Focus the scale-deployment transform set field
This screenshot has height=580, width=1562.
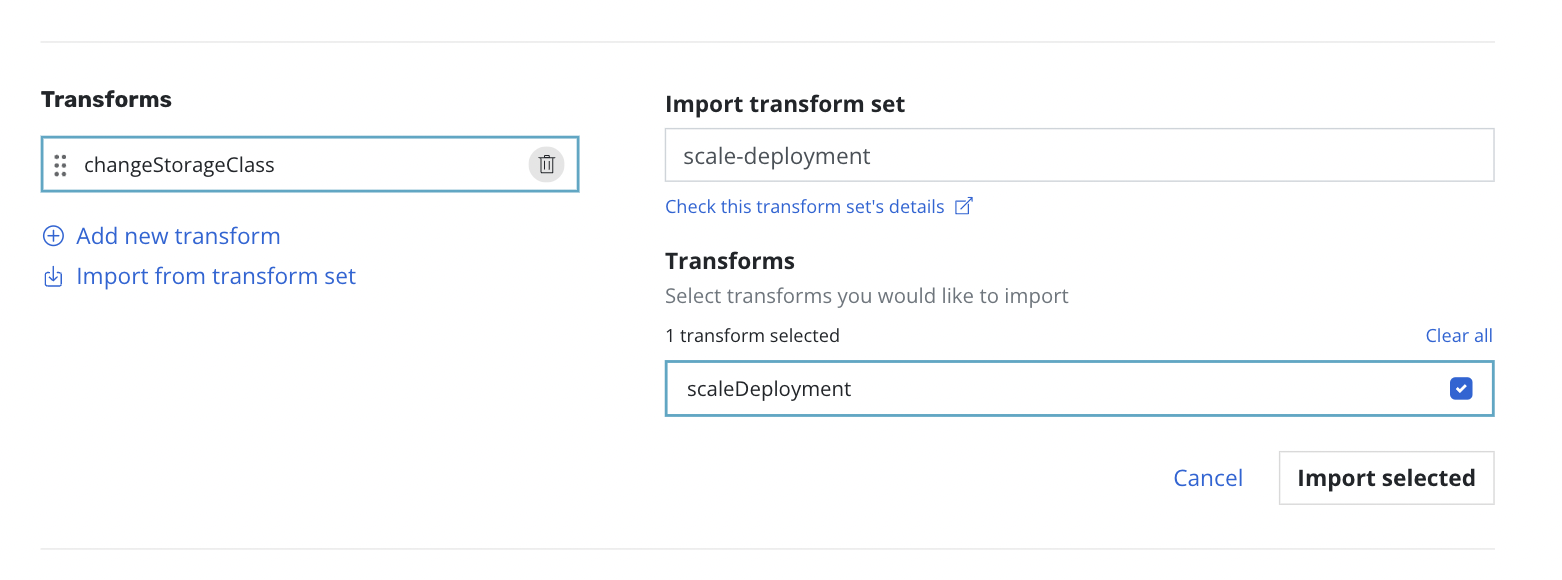(1079, 156)
